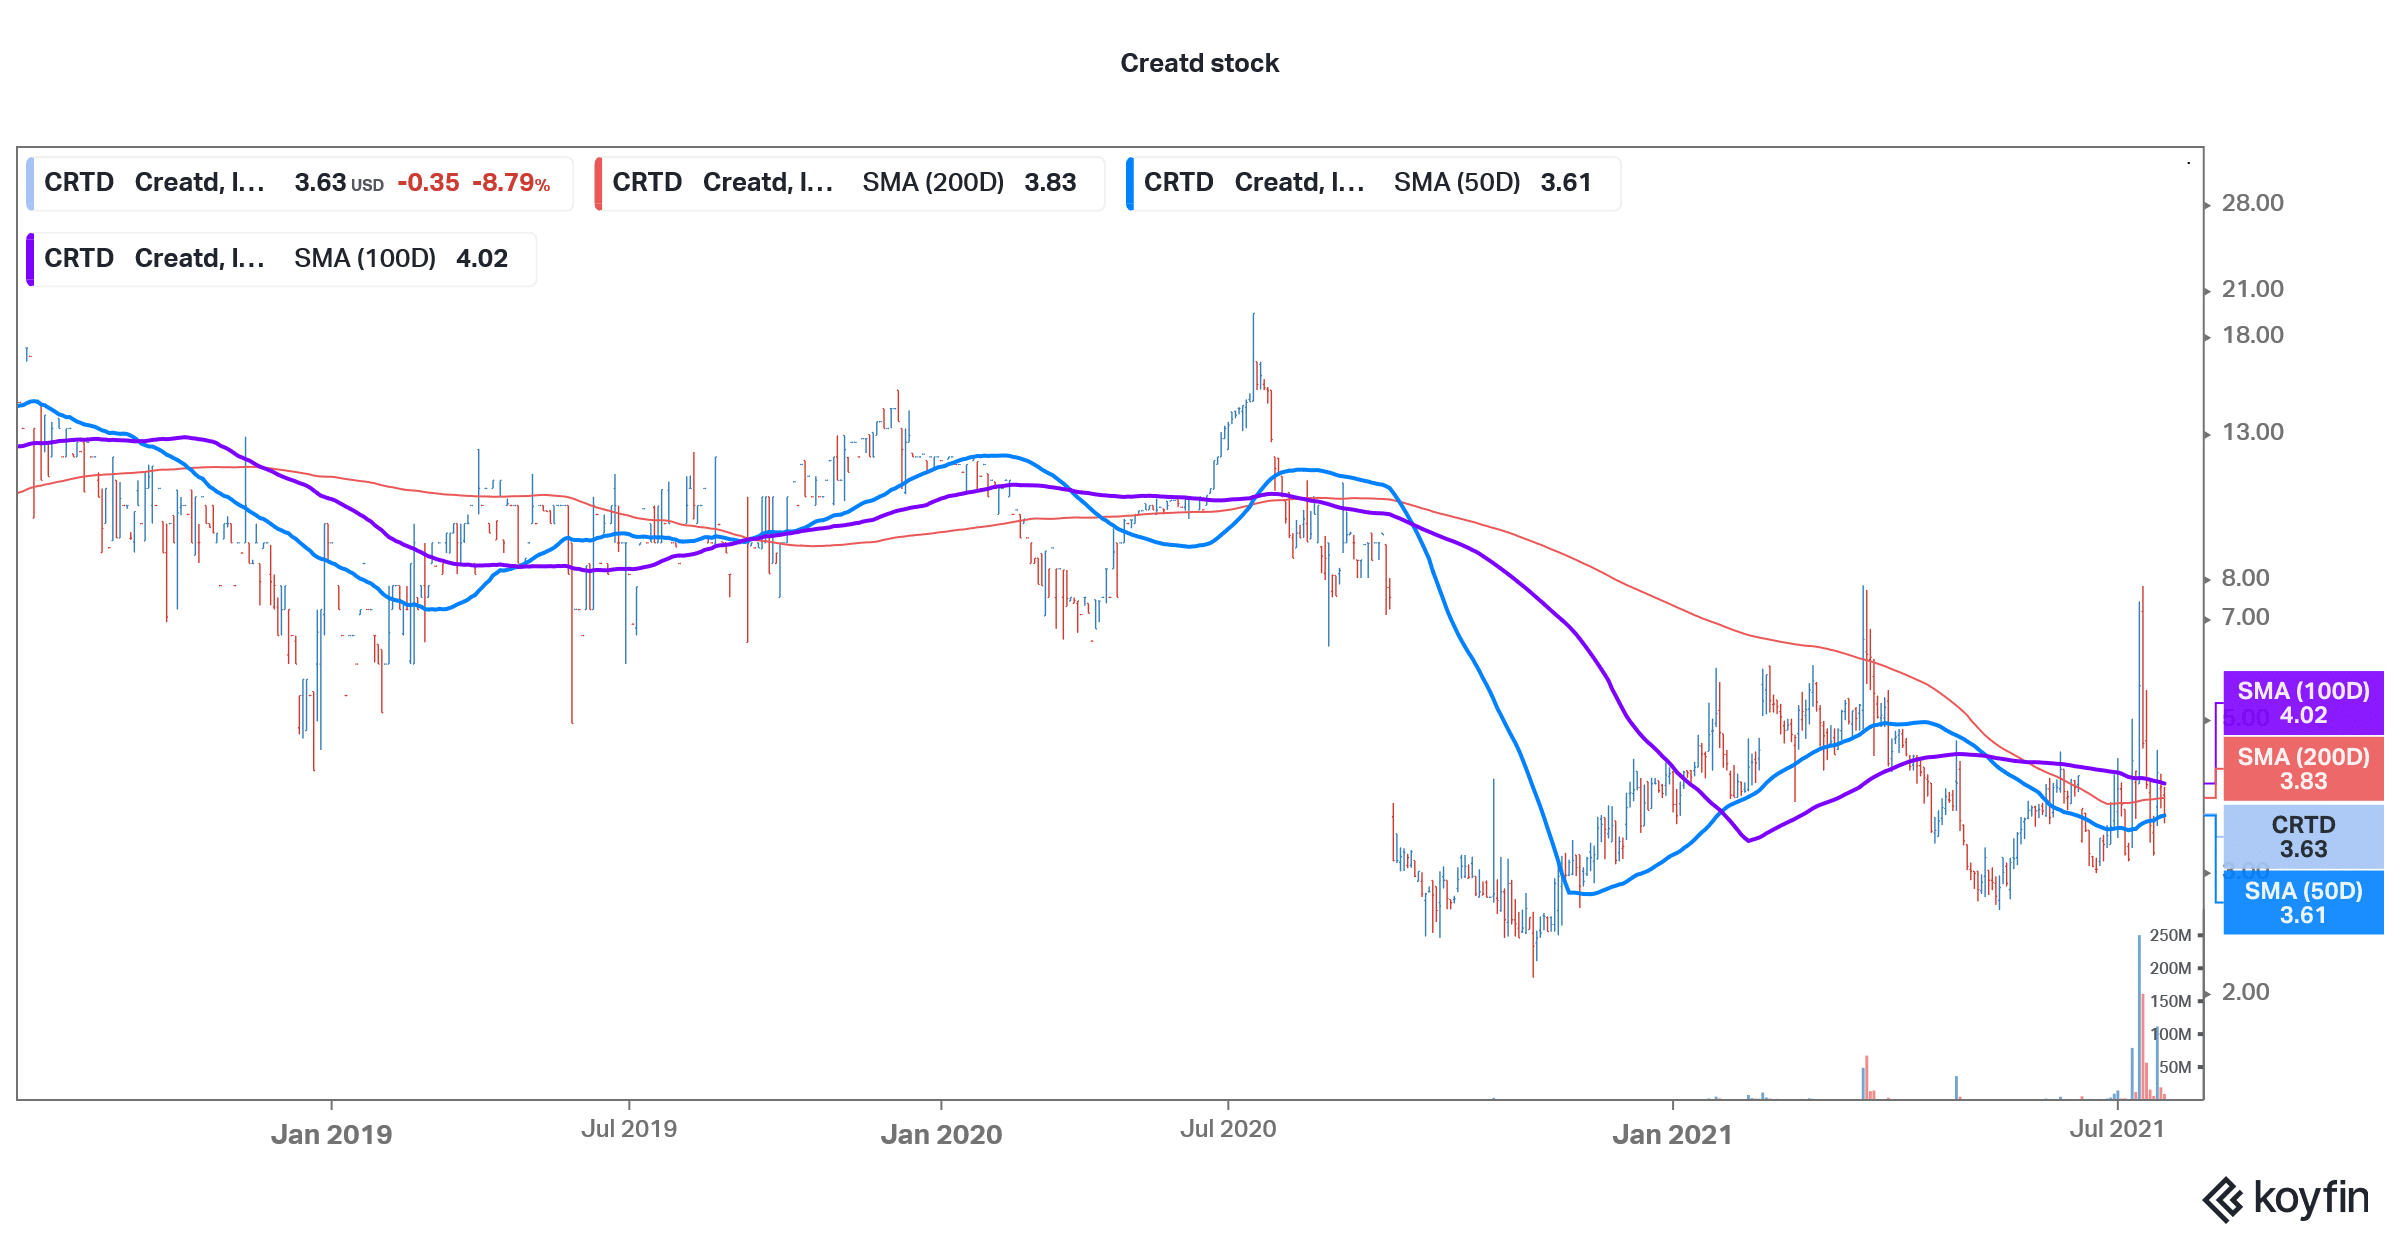This screenshot has height=1240, width=2400.
Task: Click the blue SMA 50D legend color bar
Action: click(x=1129, y=183)
